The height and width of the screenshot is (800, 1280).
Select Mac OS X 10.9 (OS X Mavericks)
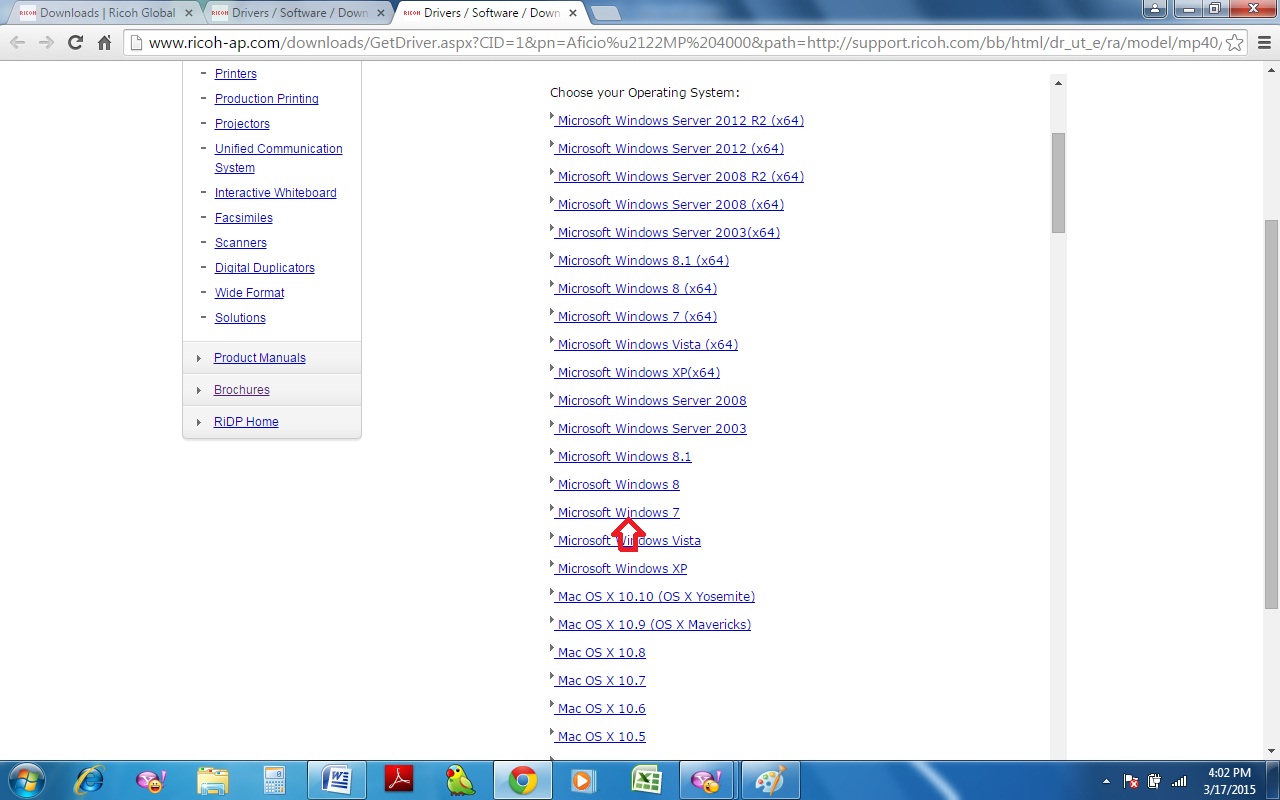tap(654, 625)
